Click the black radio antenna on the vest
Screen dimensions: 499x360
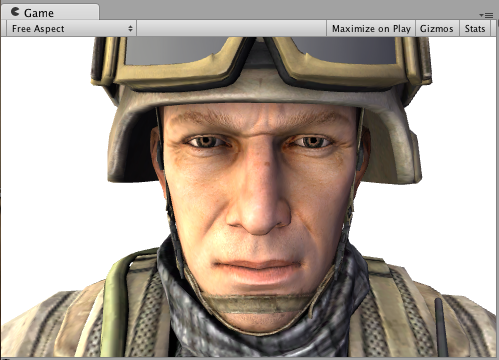click(x=441, y=327)
